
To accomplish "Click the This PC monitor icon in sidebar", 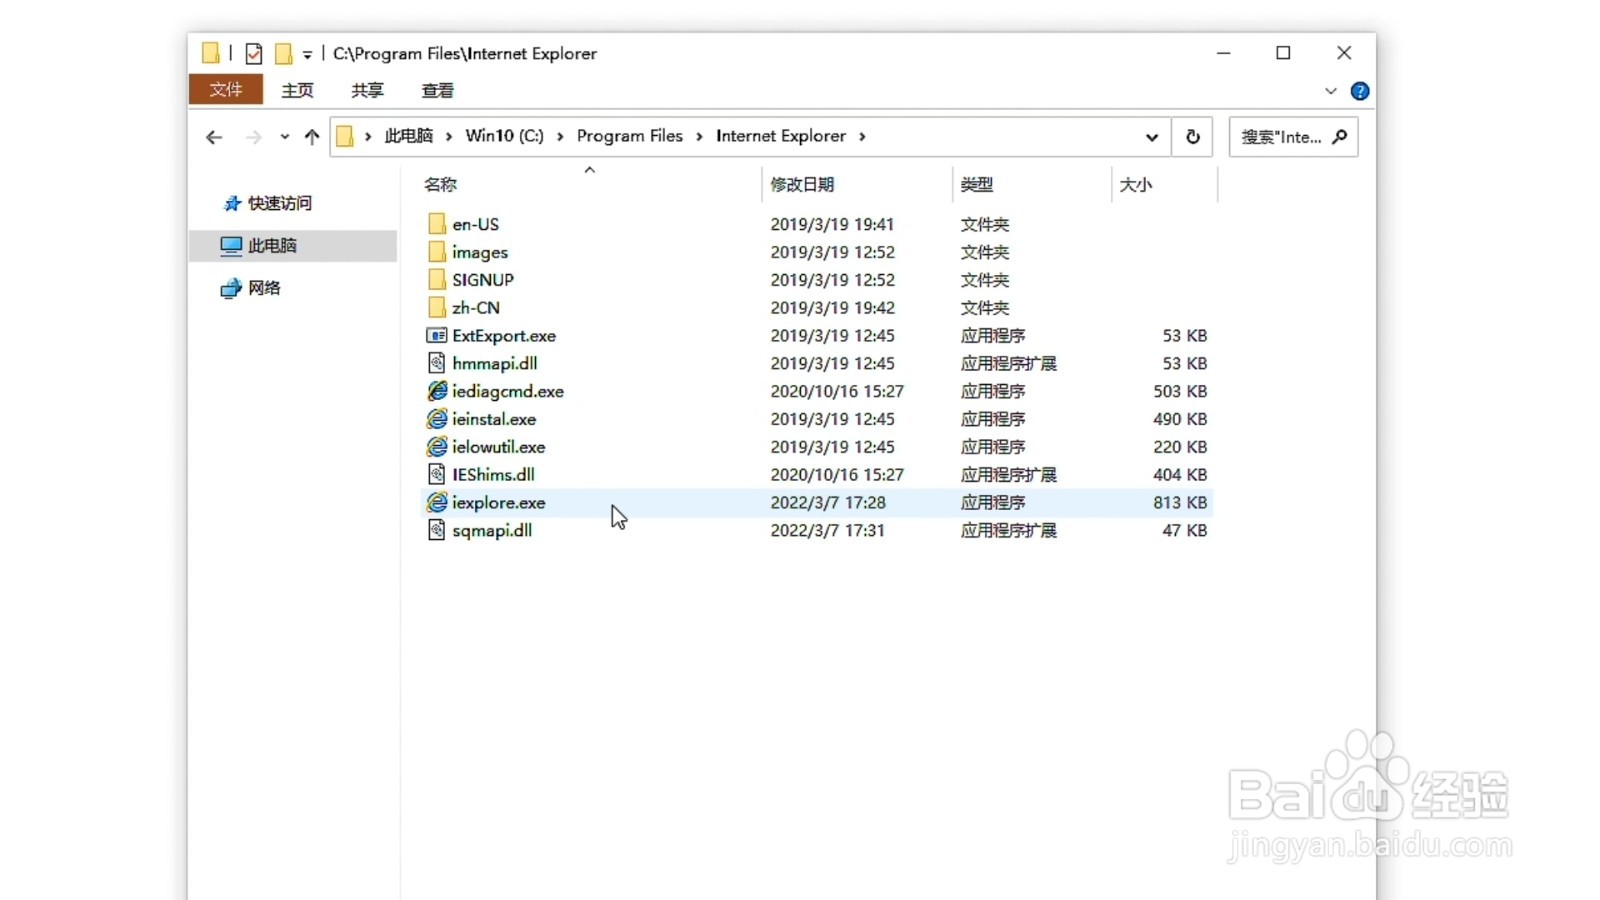I will tap(231, 246).
